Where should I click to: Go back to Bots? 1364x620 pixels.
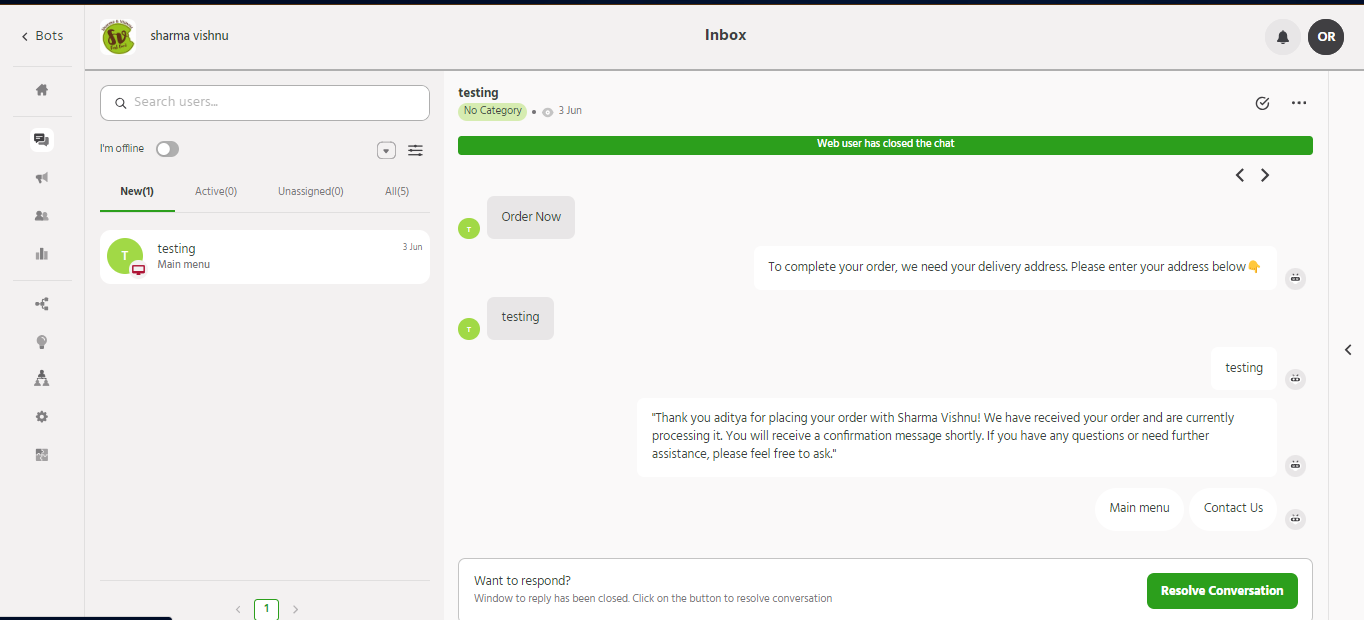point(42,36)
